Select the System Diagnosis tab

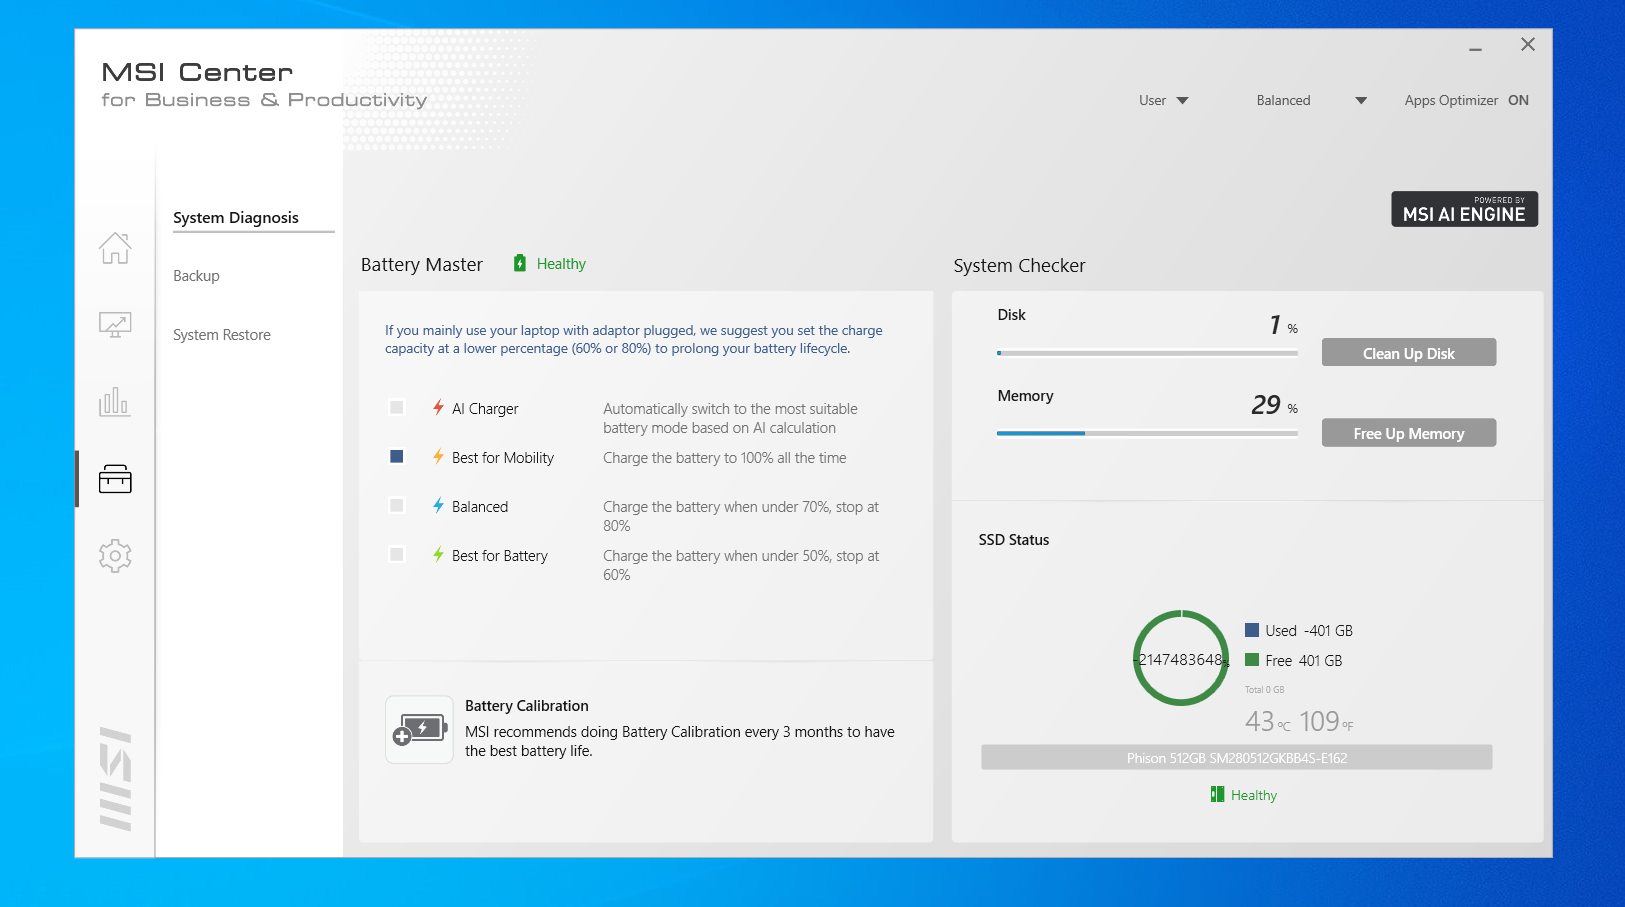point(236,218)
